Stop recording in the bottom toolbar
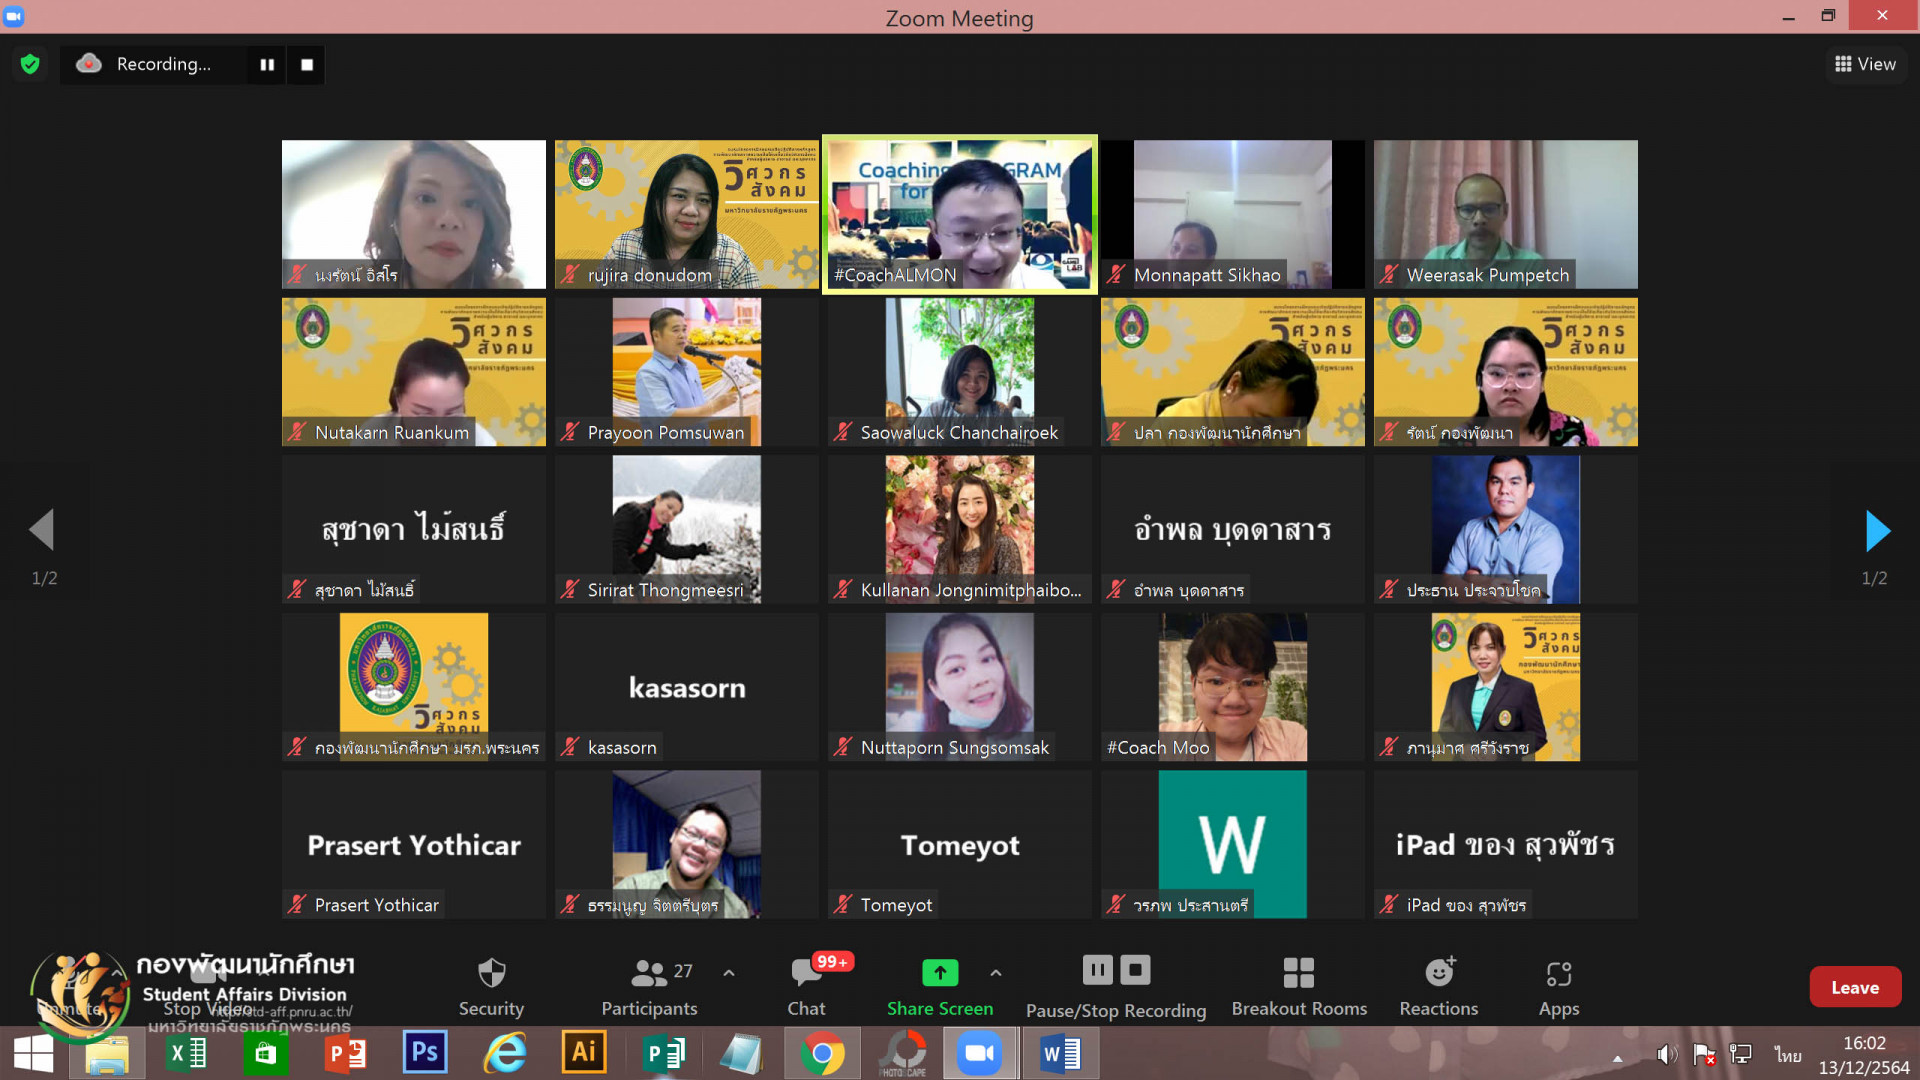Viewport: 1920px width, 1080px height. 1135,969
